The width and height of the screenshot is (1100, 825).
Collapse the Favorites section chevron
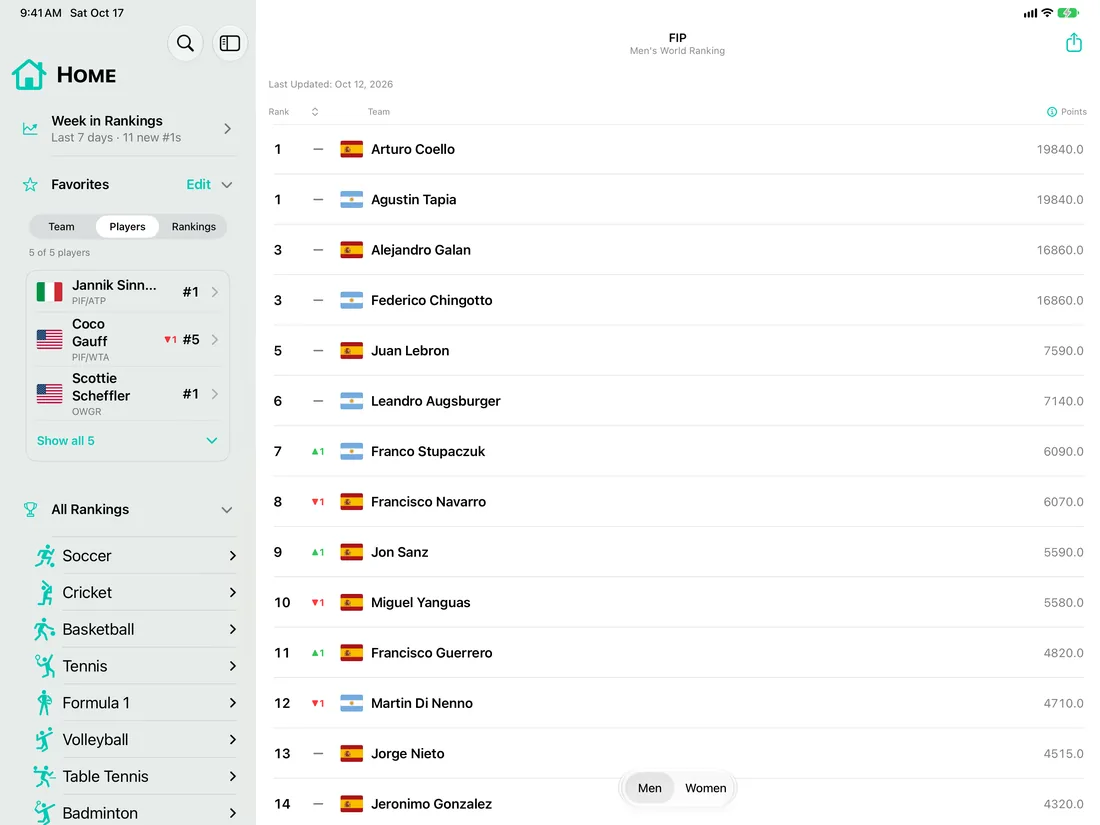[227, 185]
